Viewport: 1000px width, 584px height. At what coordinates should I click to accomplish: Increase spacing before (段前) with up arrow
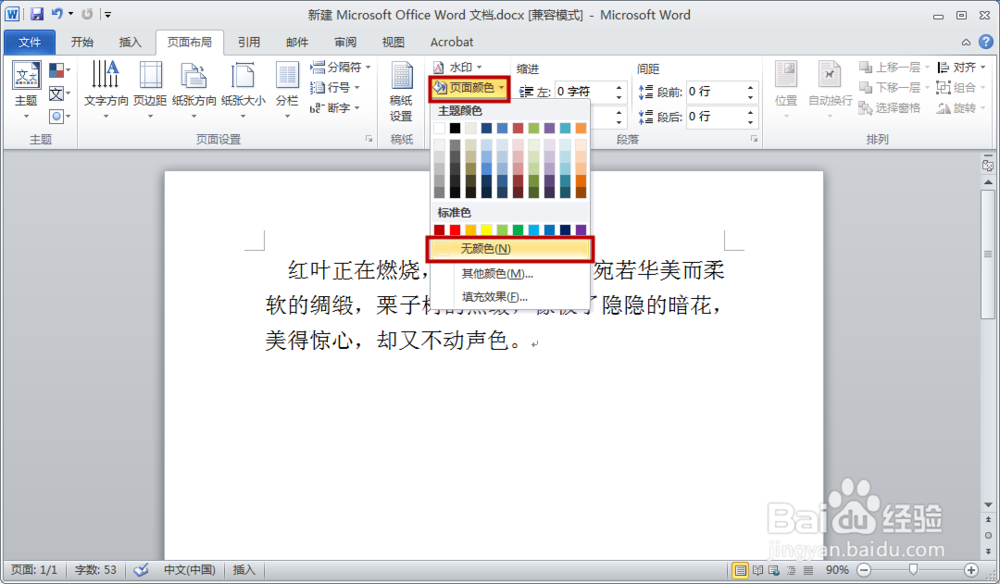[751, 87]
